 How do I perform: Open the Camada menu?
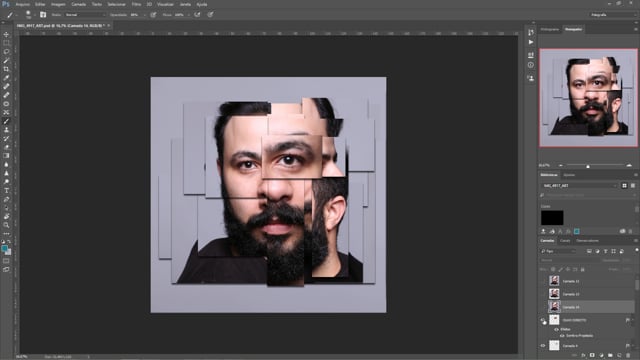click(x=78, y=4)
